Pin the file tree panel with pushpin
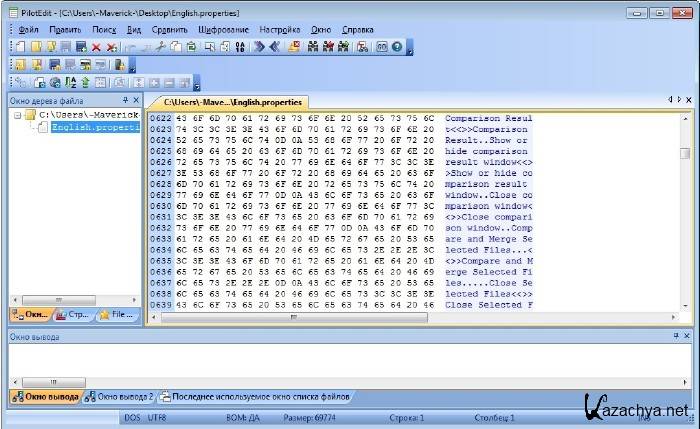This screenshot has height=429, width=700. point(124,101)
